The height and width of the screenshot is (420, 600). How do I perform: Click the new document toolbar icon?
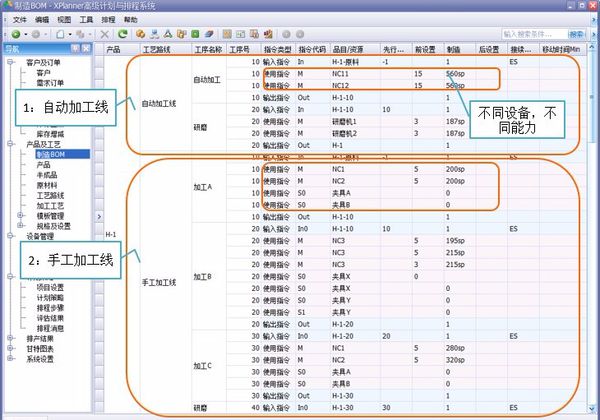(60, 34)
